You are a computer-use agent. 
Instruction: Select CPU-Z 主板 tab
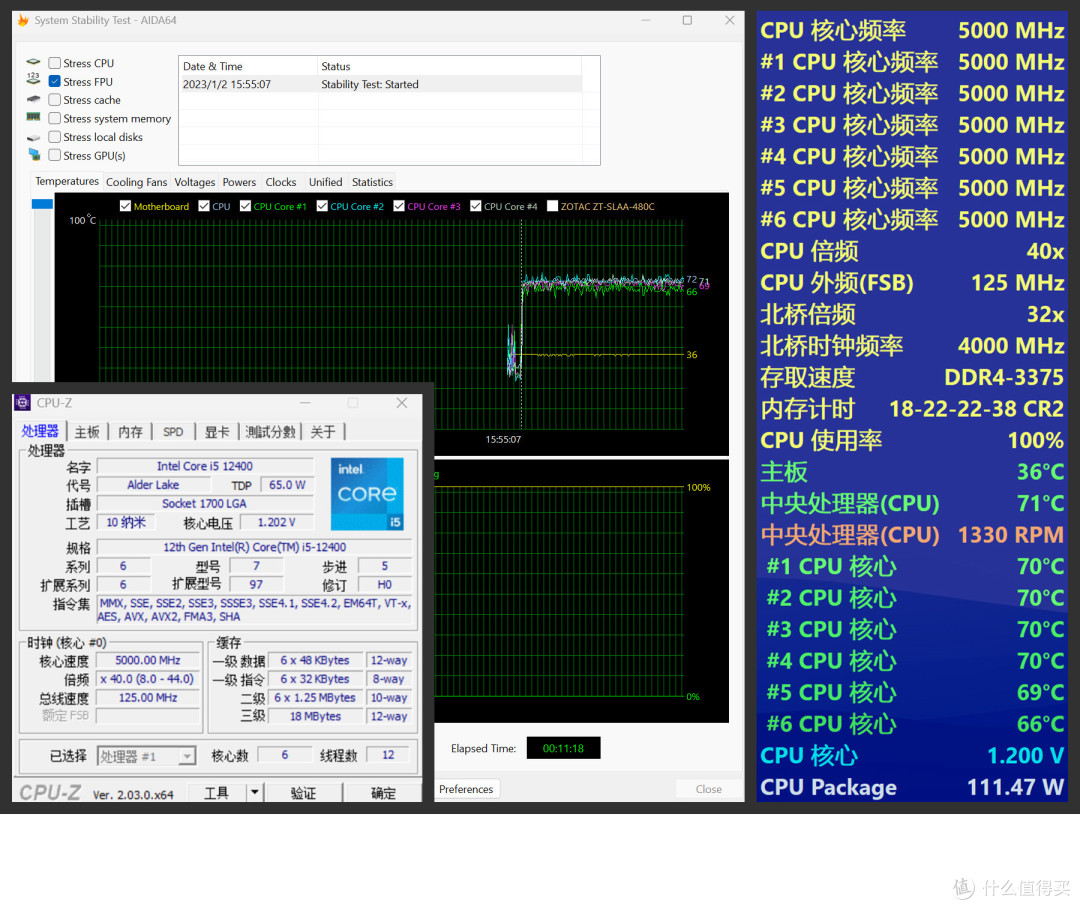[x=87, y=432]
